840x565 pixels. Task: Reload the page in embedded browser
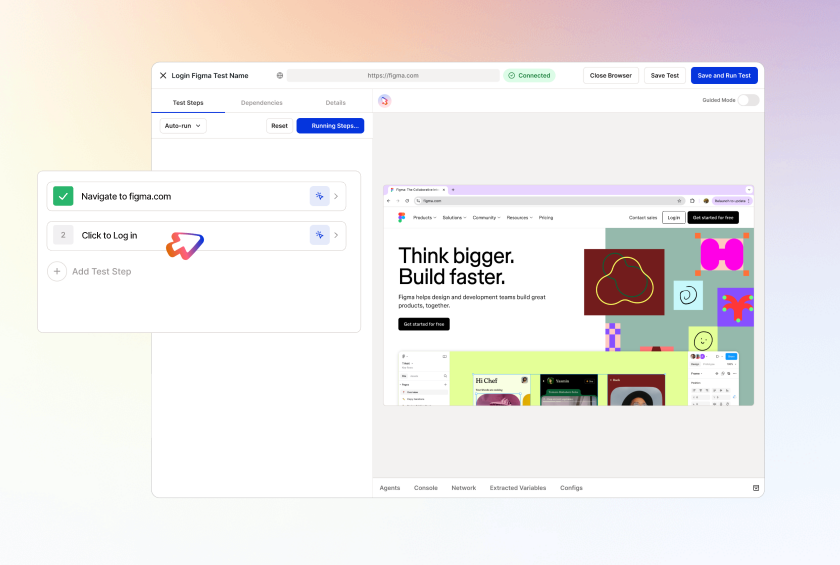pos(407,201)
